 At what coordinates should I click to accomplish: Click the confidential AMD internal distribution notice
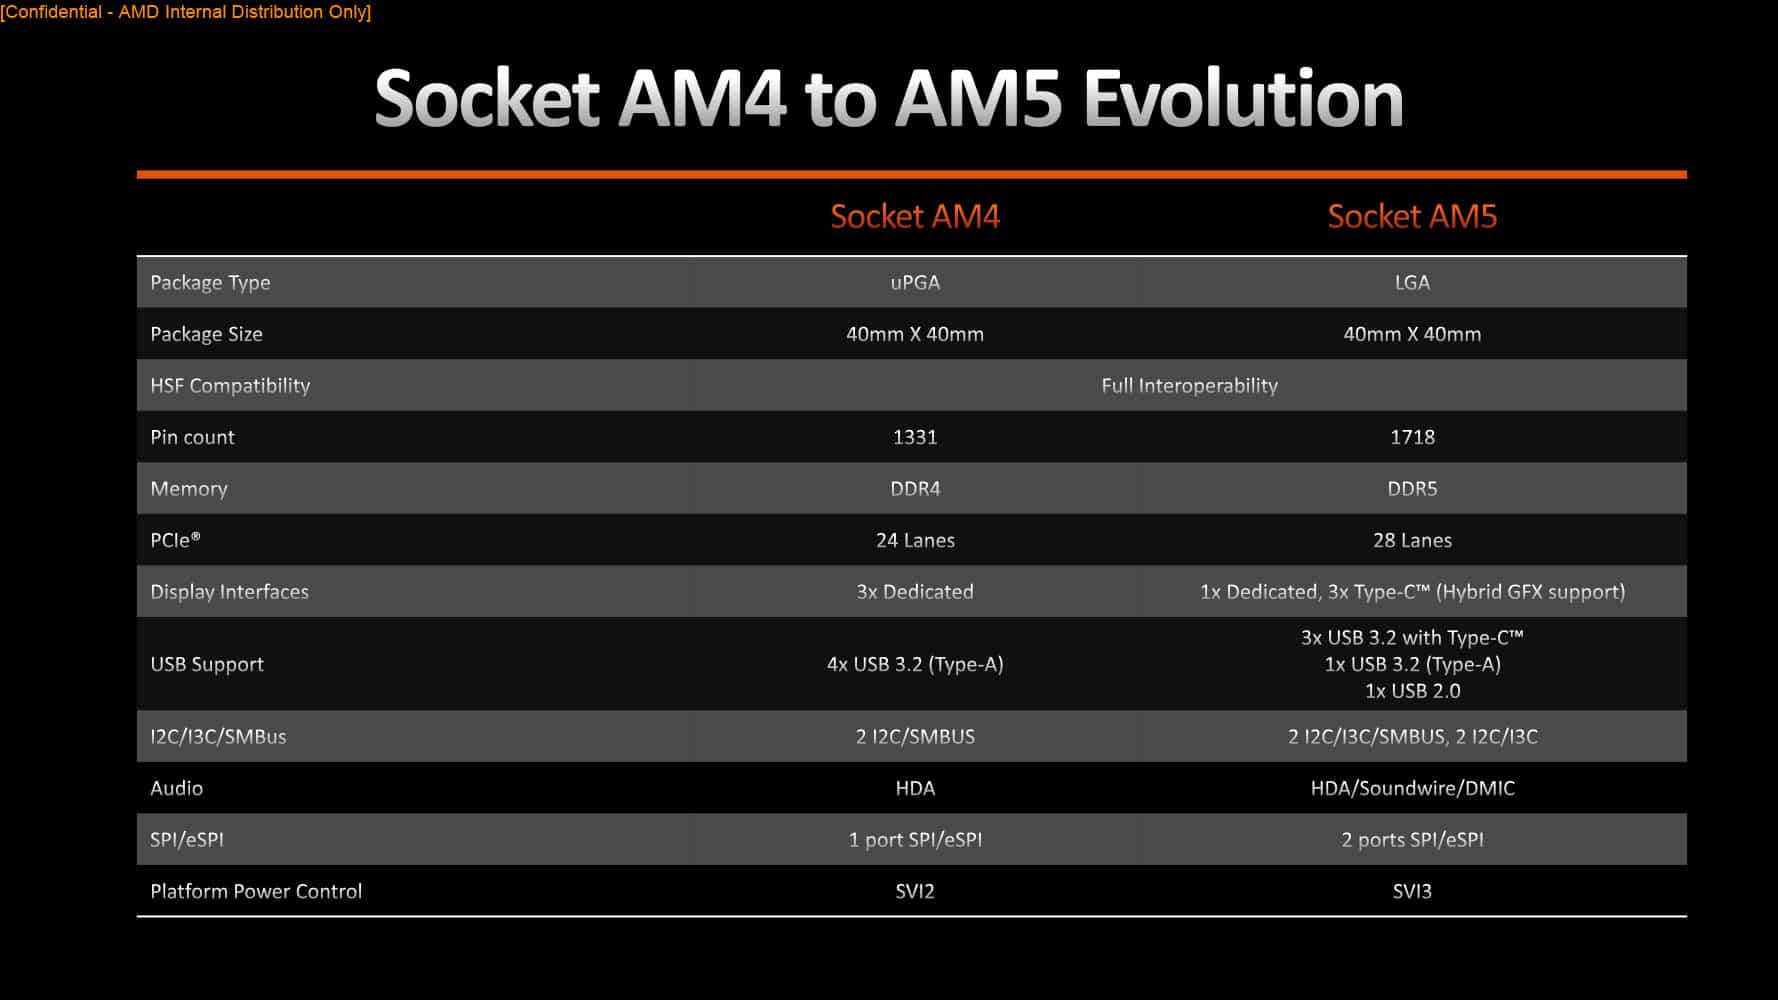pyautogui.click(x=186, y=12)
